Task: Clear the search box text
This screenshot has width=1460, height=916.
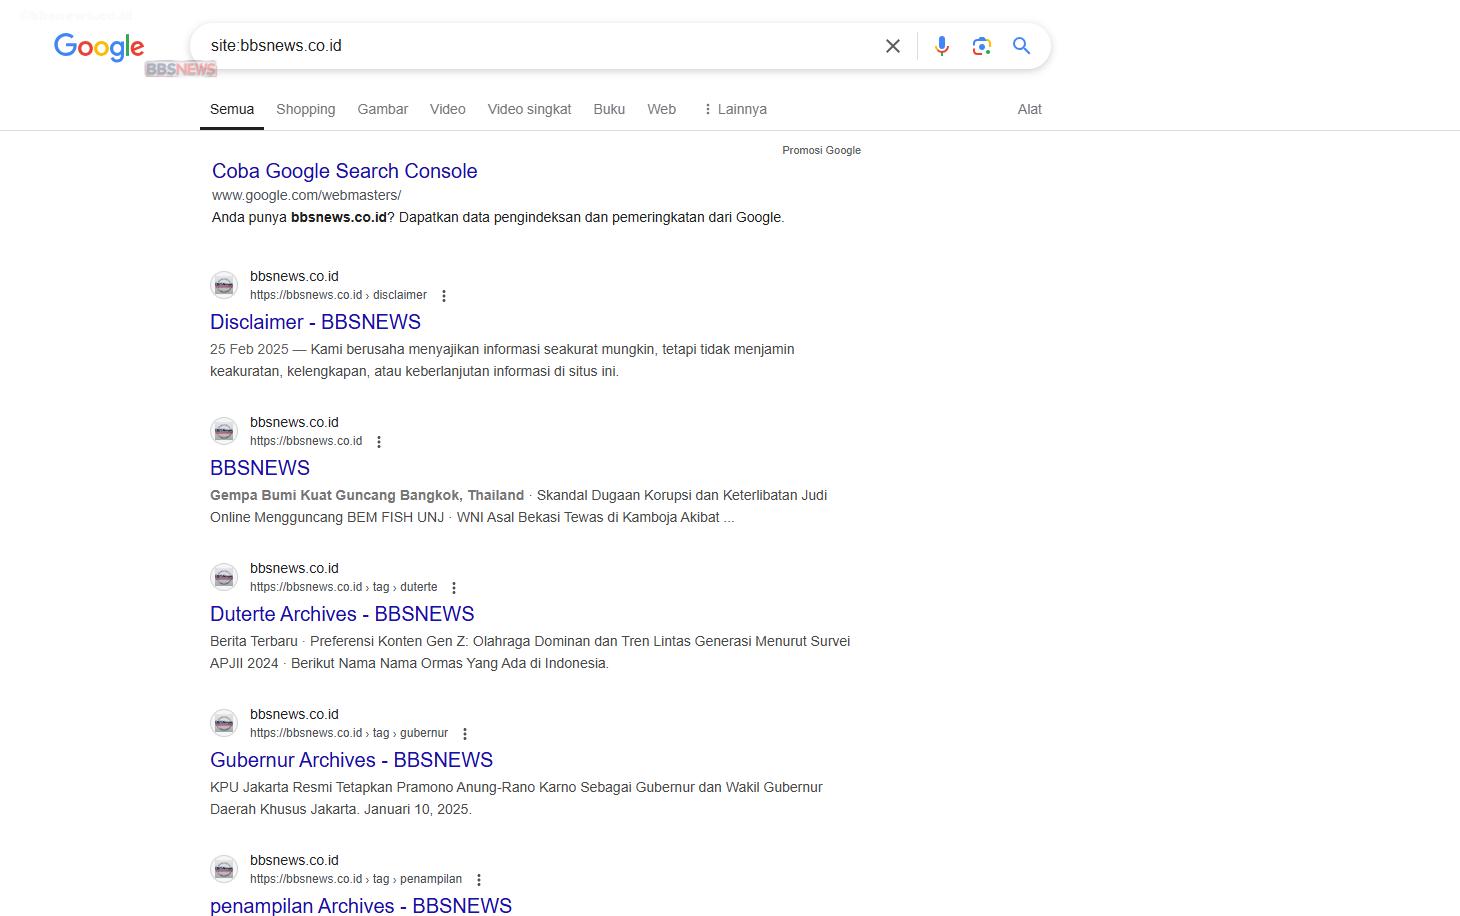Action: [893, 46]
